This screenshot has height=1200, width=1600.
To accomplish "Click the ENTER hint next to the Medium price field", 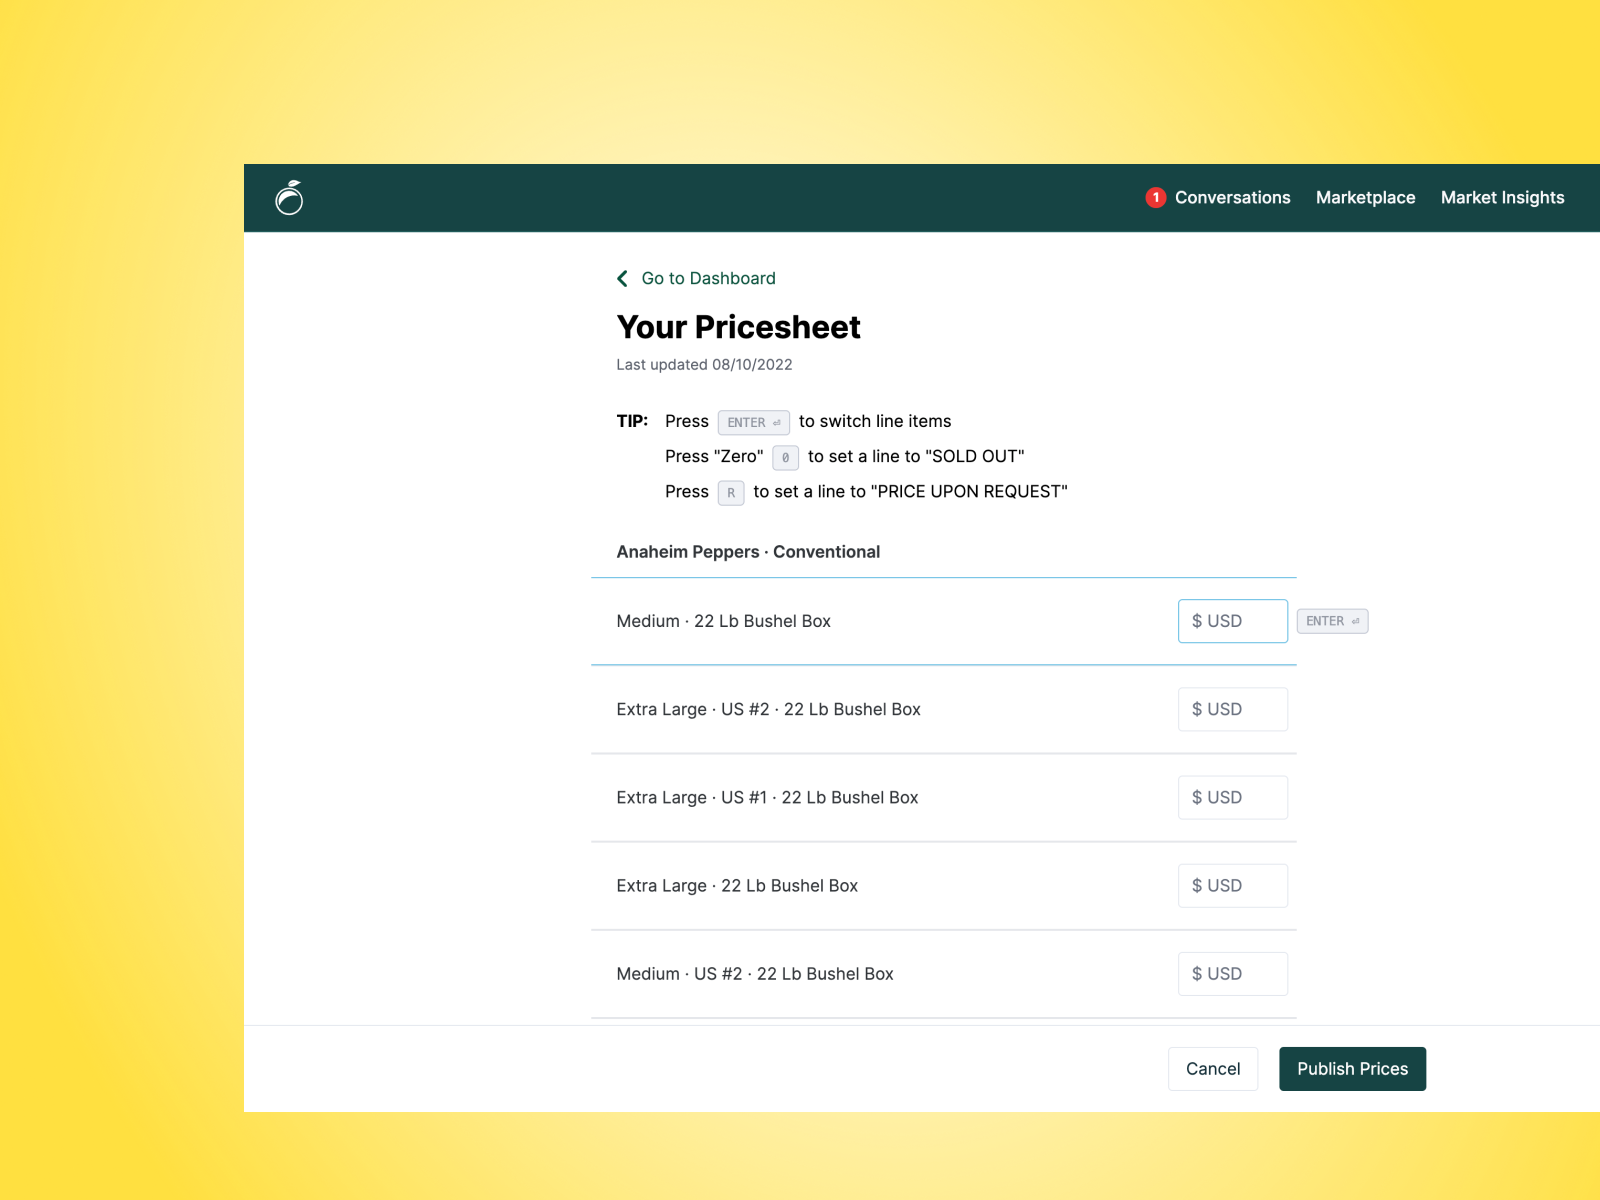I will point(1332,620).
